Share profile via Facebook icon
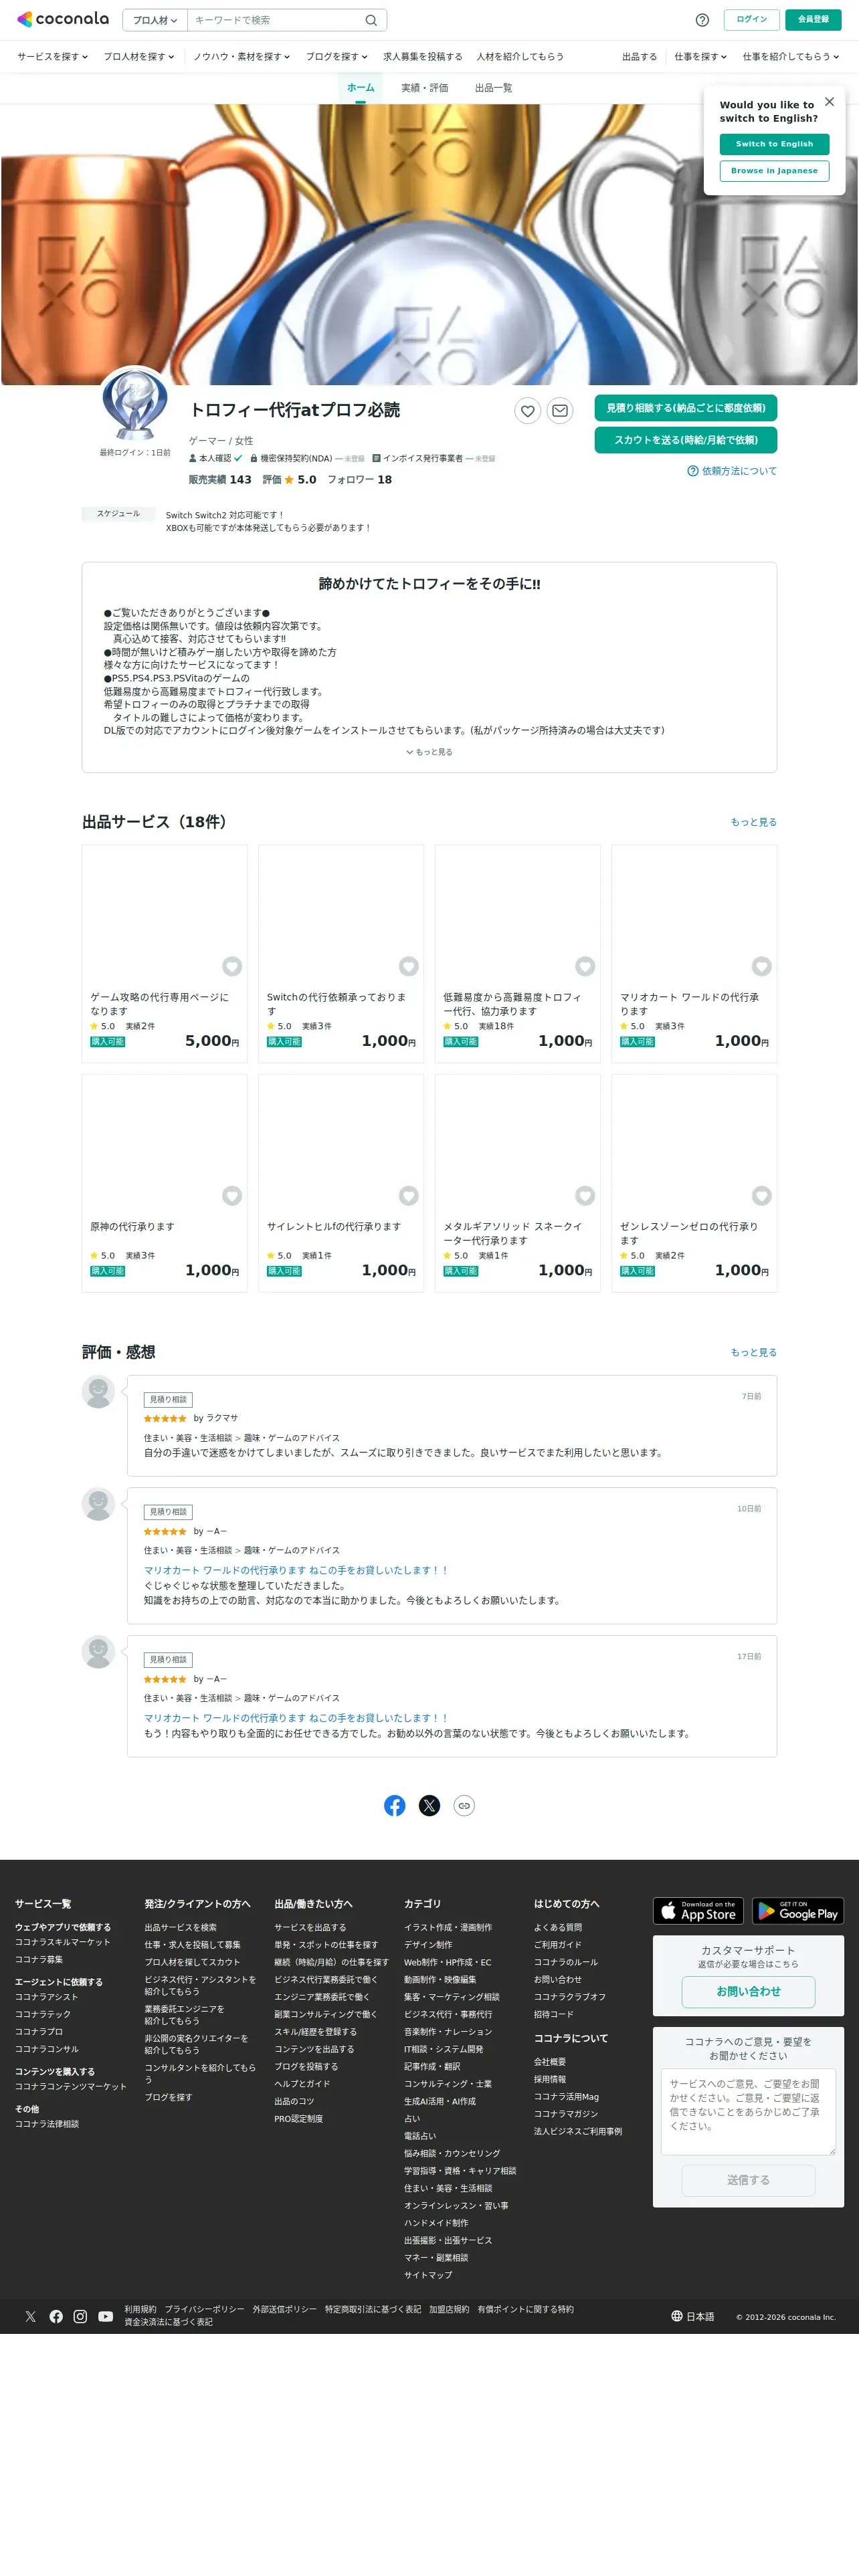Viewport: 859px width, 2576px height. pyautogui.click(x=395, y=1805)
